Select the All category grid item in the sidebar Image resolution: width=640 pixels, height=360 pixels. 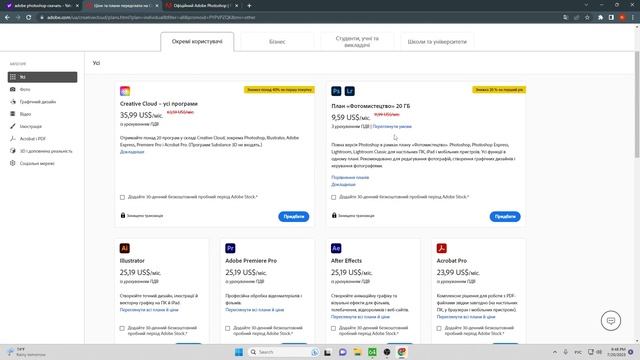pos(42,77)
